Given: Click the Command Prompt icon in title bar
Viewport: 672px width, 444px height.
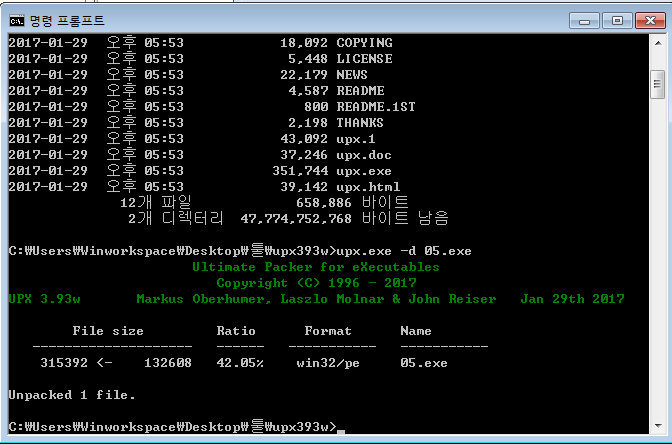Looking at the screenshot, I should tap(17, 19).
